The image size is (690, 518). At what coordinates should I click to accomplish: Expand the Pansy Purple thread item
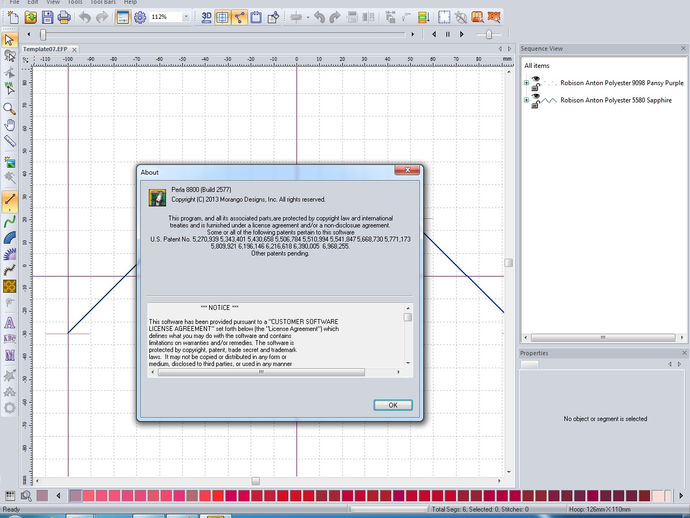point(526,83)
